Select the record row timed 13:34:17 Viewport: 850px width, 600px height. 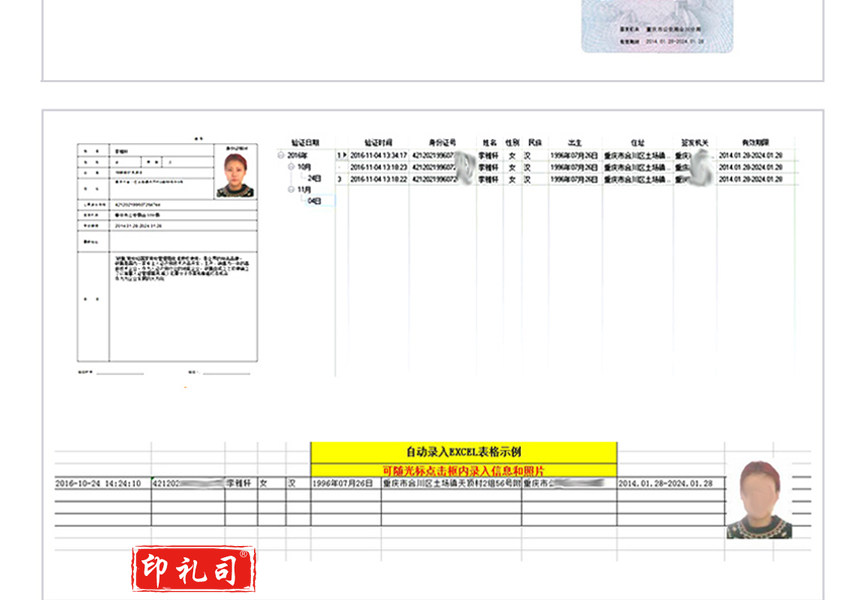tap(378, 156)
